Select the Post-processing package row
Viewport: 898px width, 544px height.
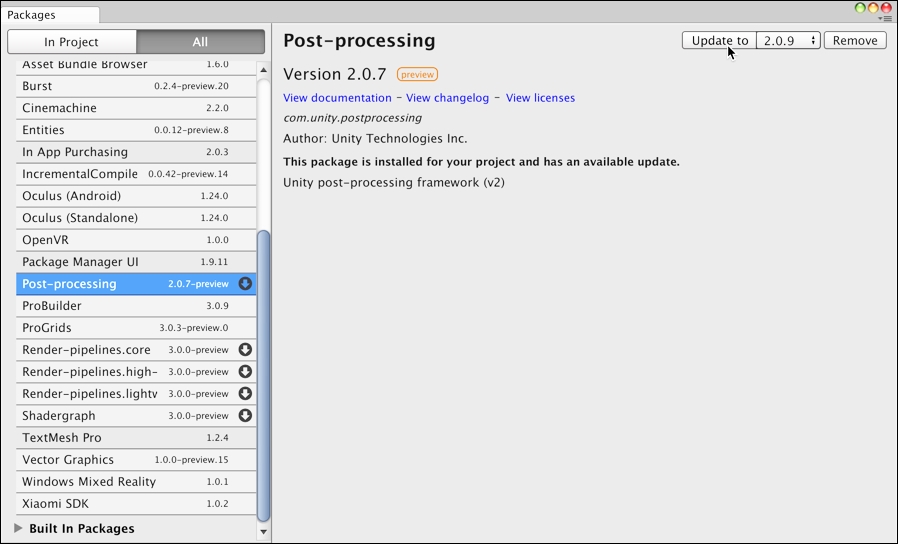pos(136,283)
